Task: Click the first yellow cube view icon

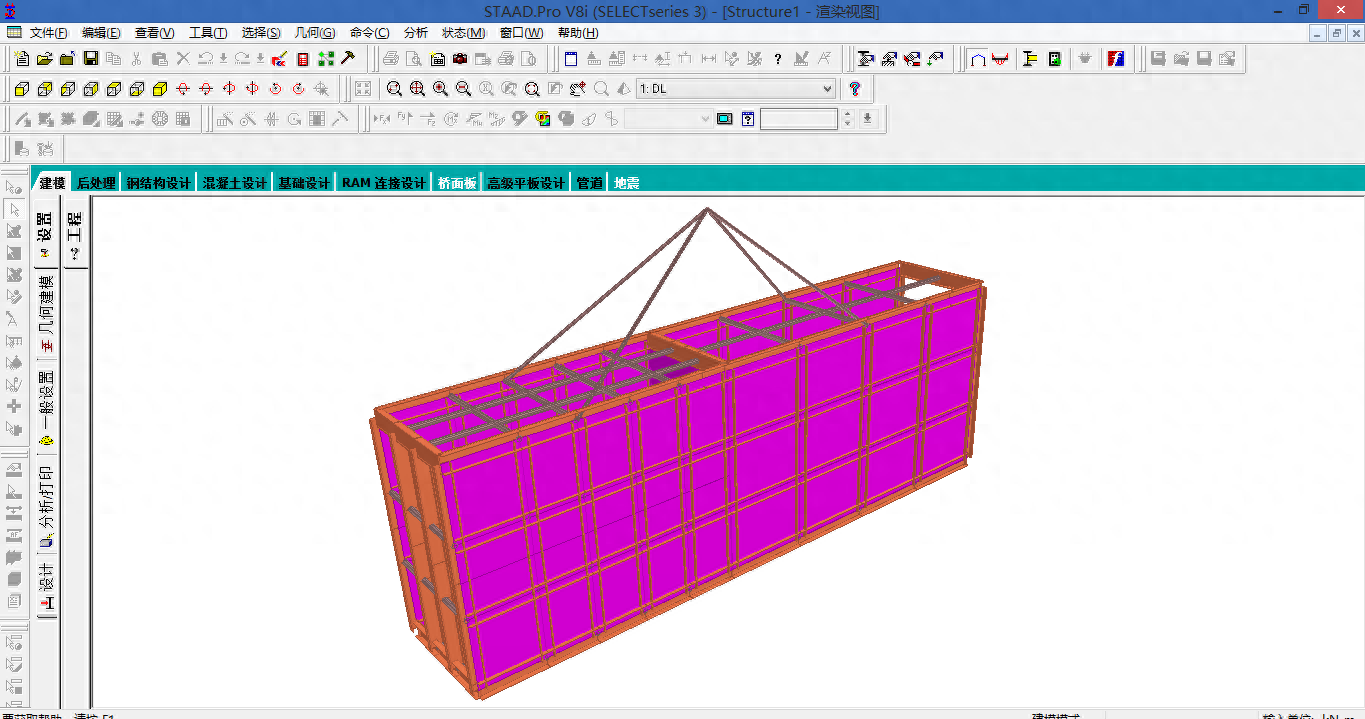Action: [x=21, y=89]
